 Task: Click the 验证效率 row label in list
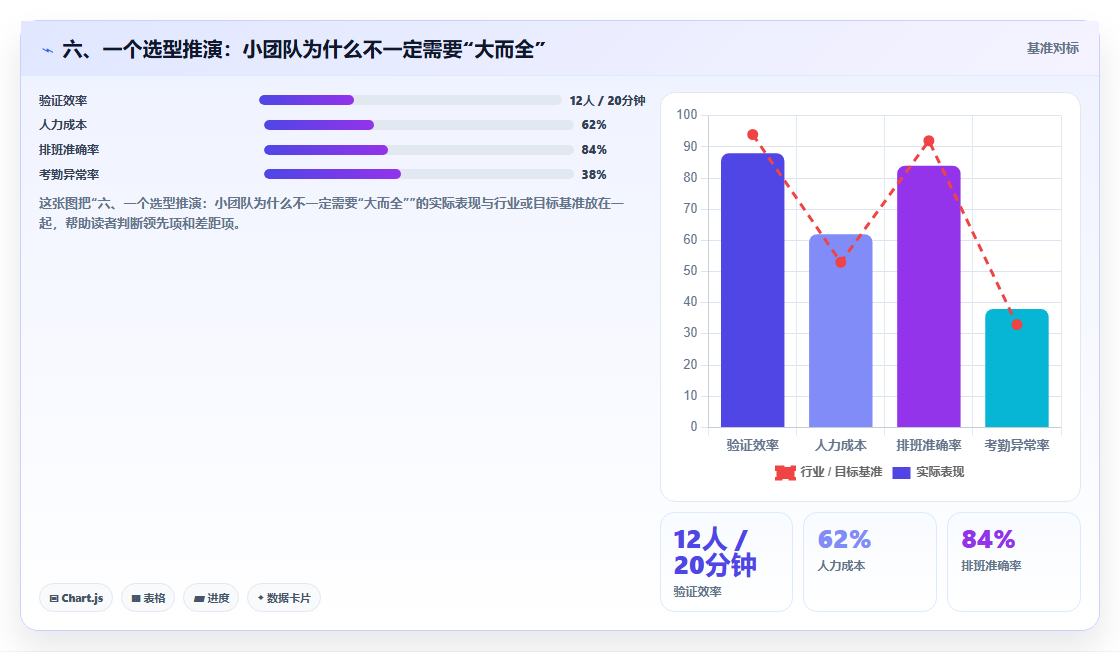tap(63, 101)
